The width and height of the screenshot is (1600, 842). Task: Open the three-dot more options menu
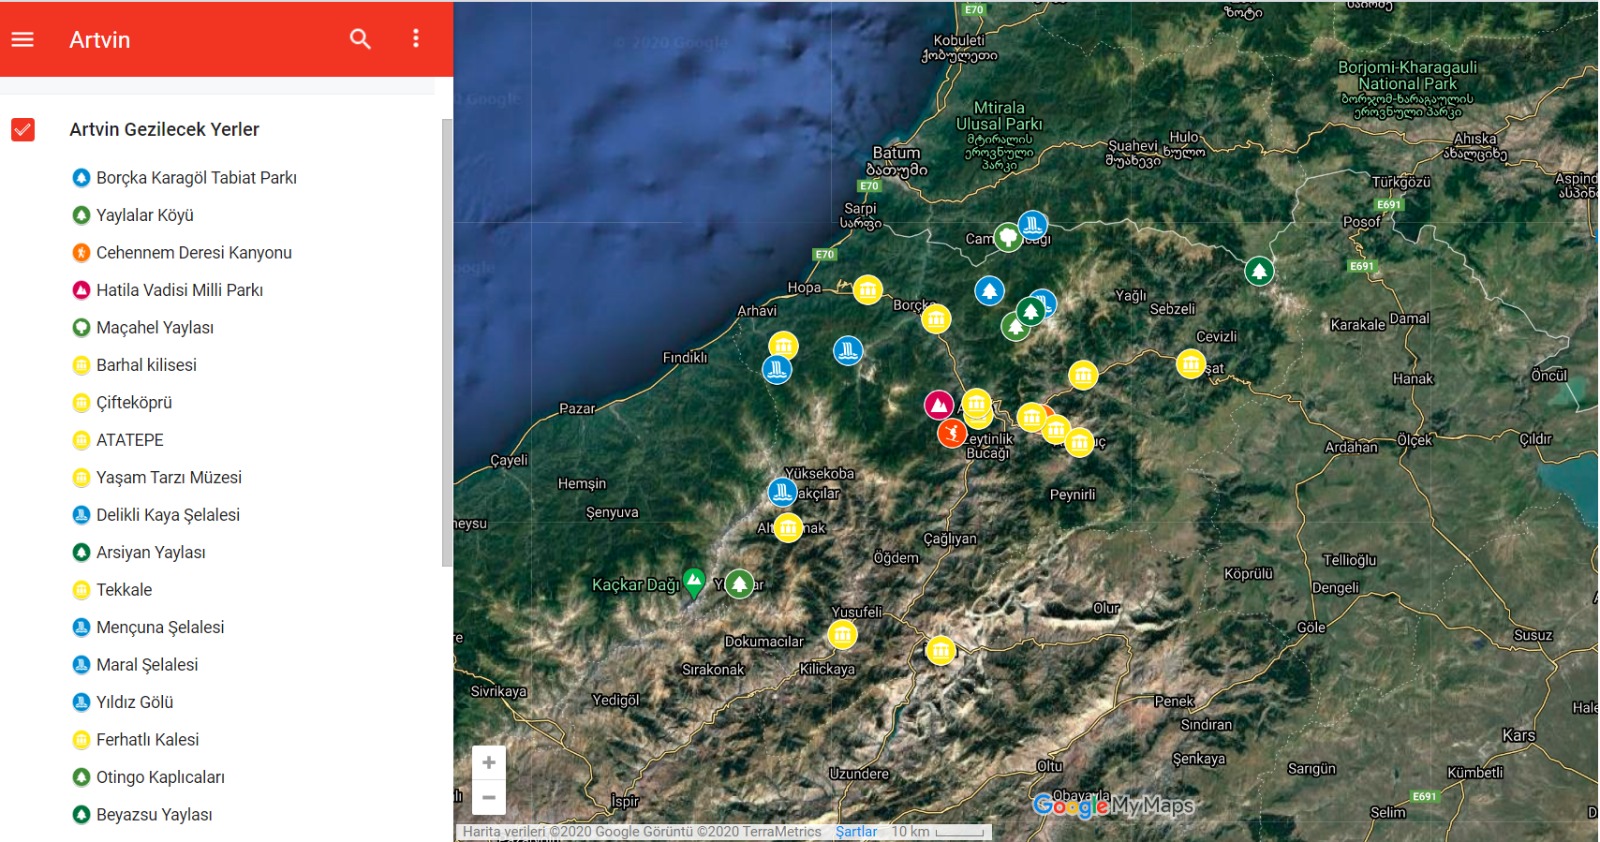click(x=416, y=39)
